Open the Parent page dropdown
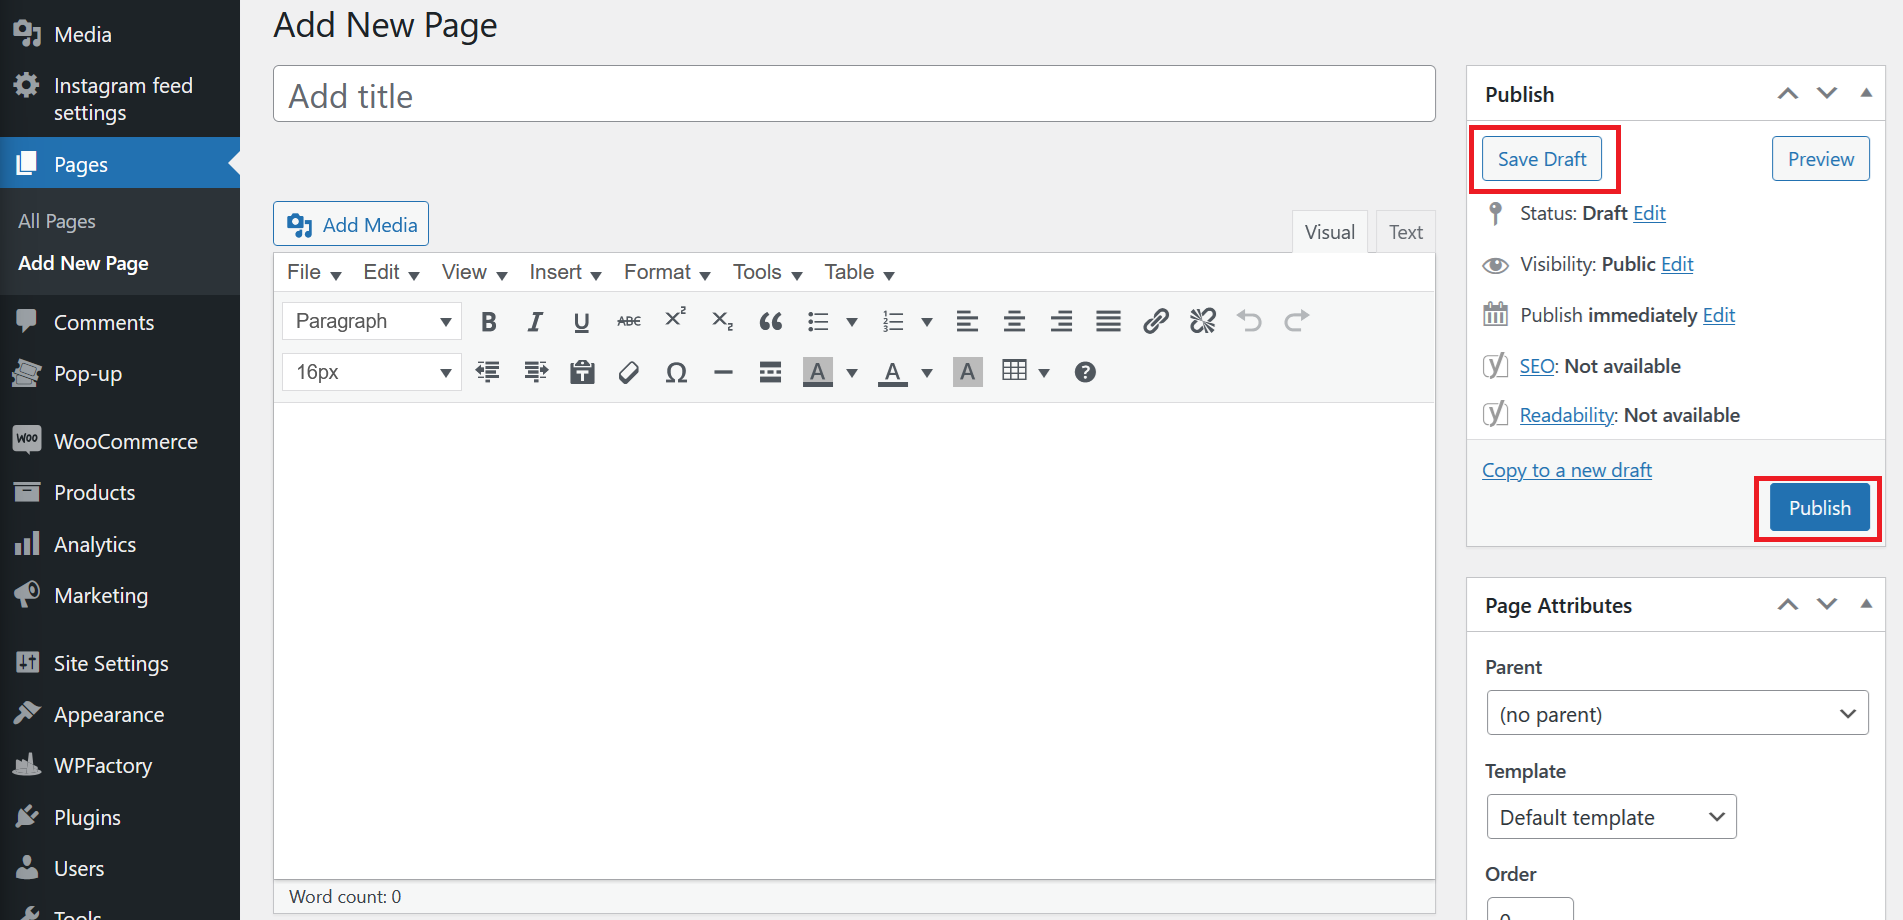 pyautogui.click(x=1677, y=713)
